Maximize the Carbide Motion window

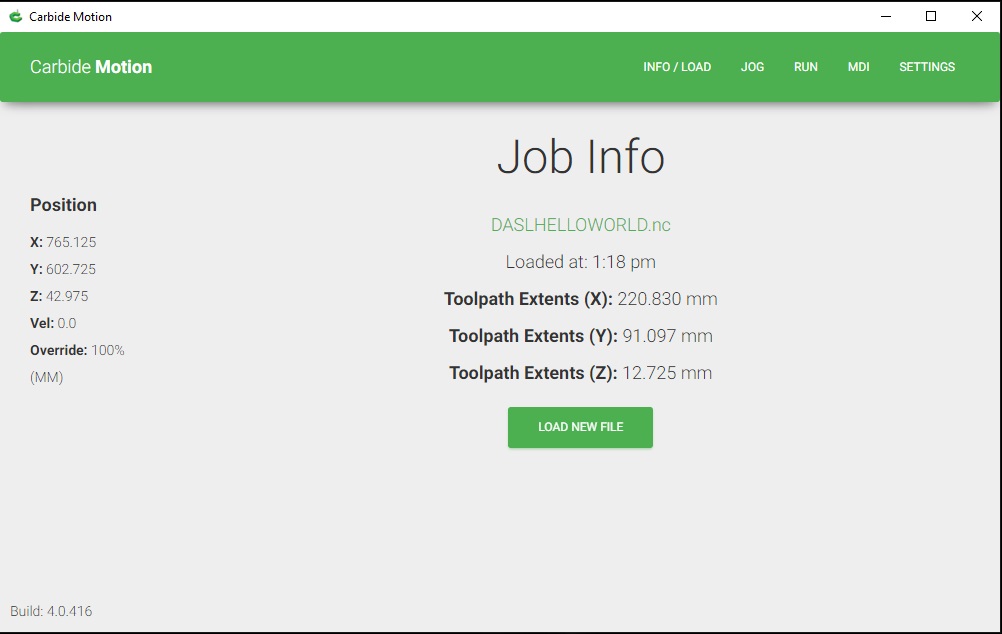(931, 17)
